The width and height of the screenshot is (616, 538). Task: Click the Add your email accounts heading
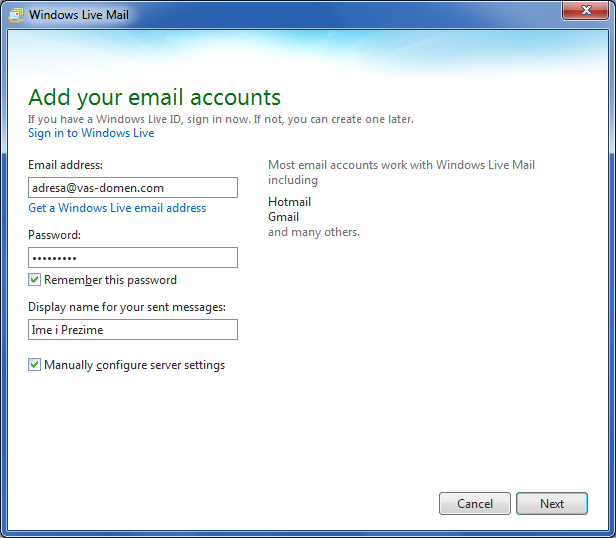[x=154, y=97]
